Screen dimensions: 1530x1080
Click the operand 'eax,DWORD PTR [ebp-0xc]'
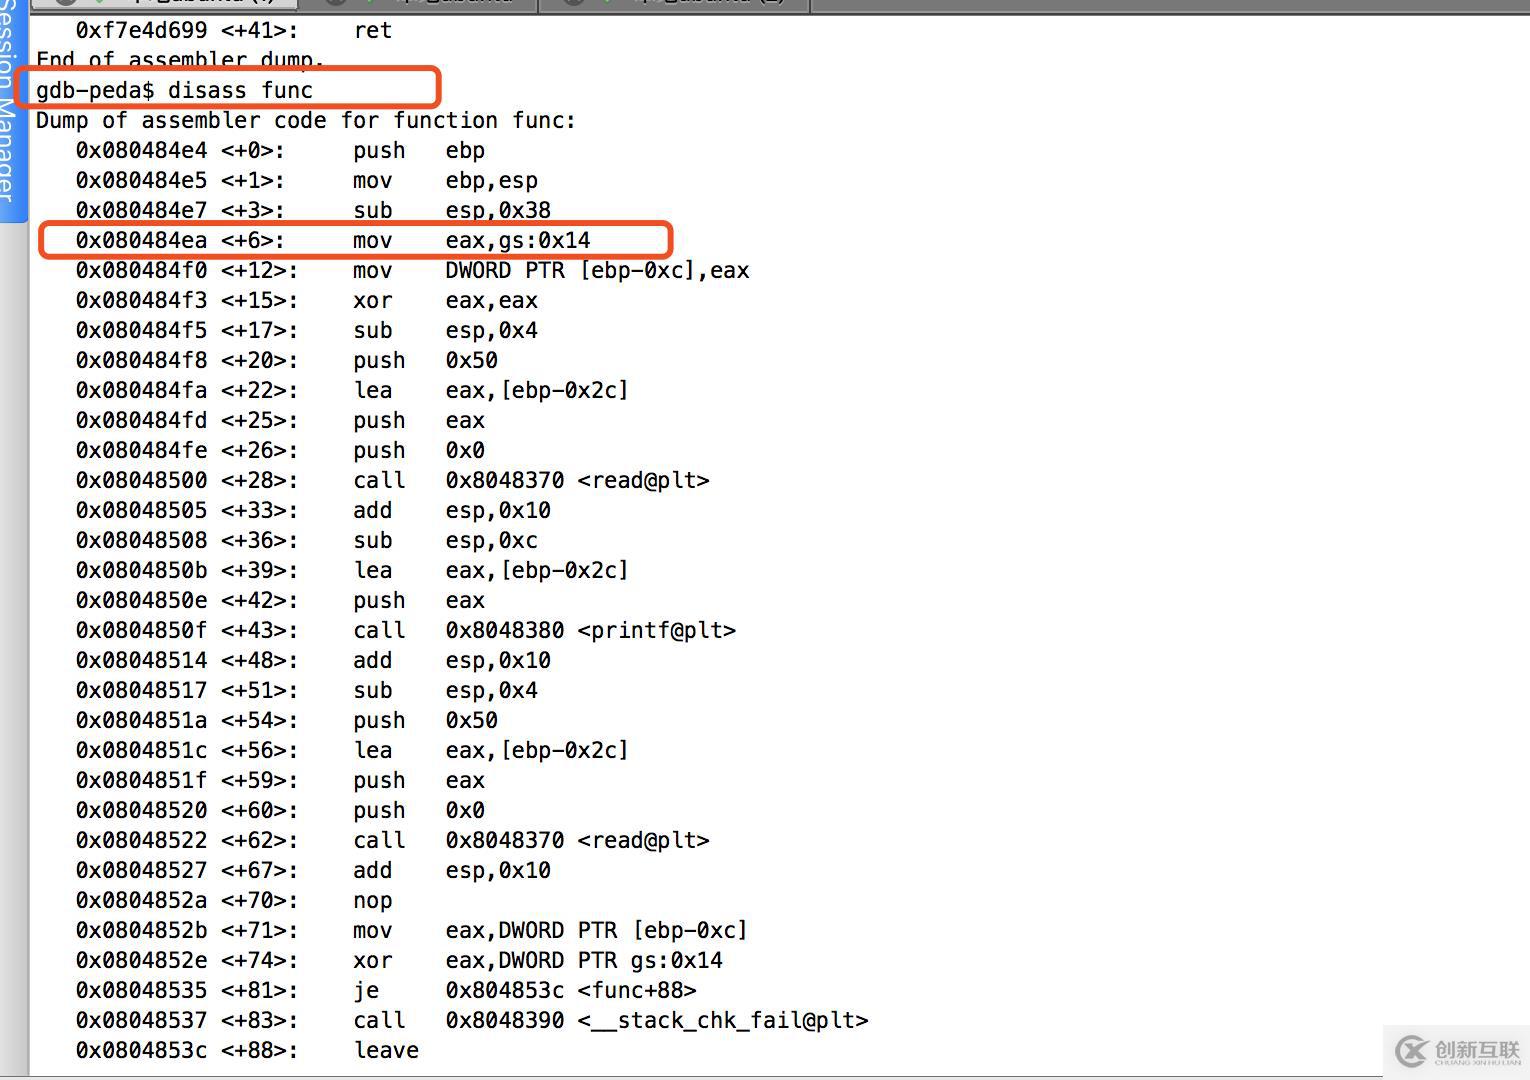pos(597,930)
